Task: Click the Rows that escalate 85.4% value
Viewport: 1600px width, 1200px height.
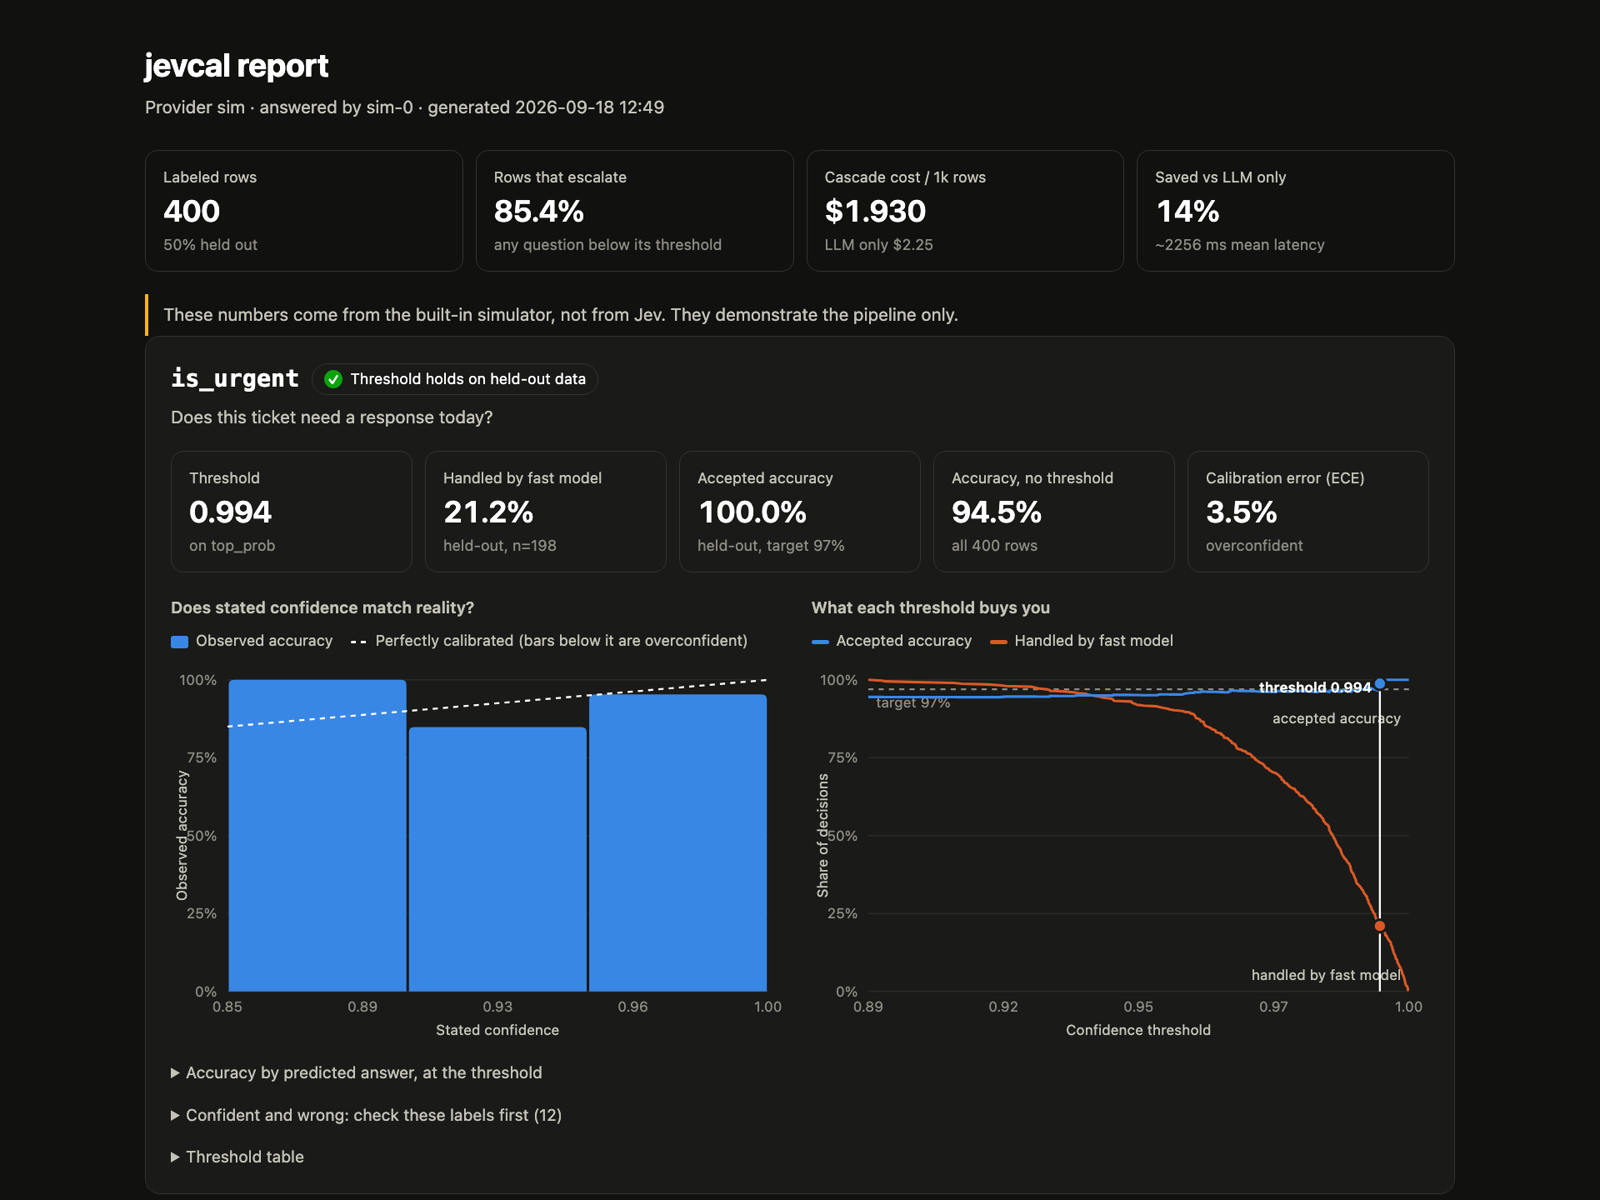Action: click(539, 212)
